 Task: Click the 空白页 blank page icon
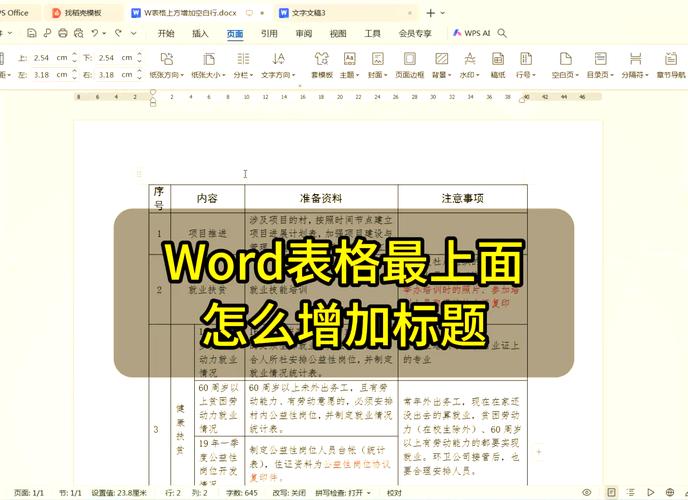click(566, 59)
